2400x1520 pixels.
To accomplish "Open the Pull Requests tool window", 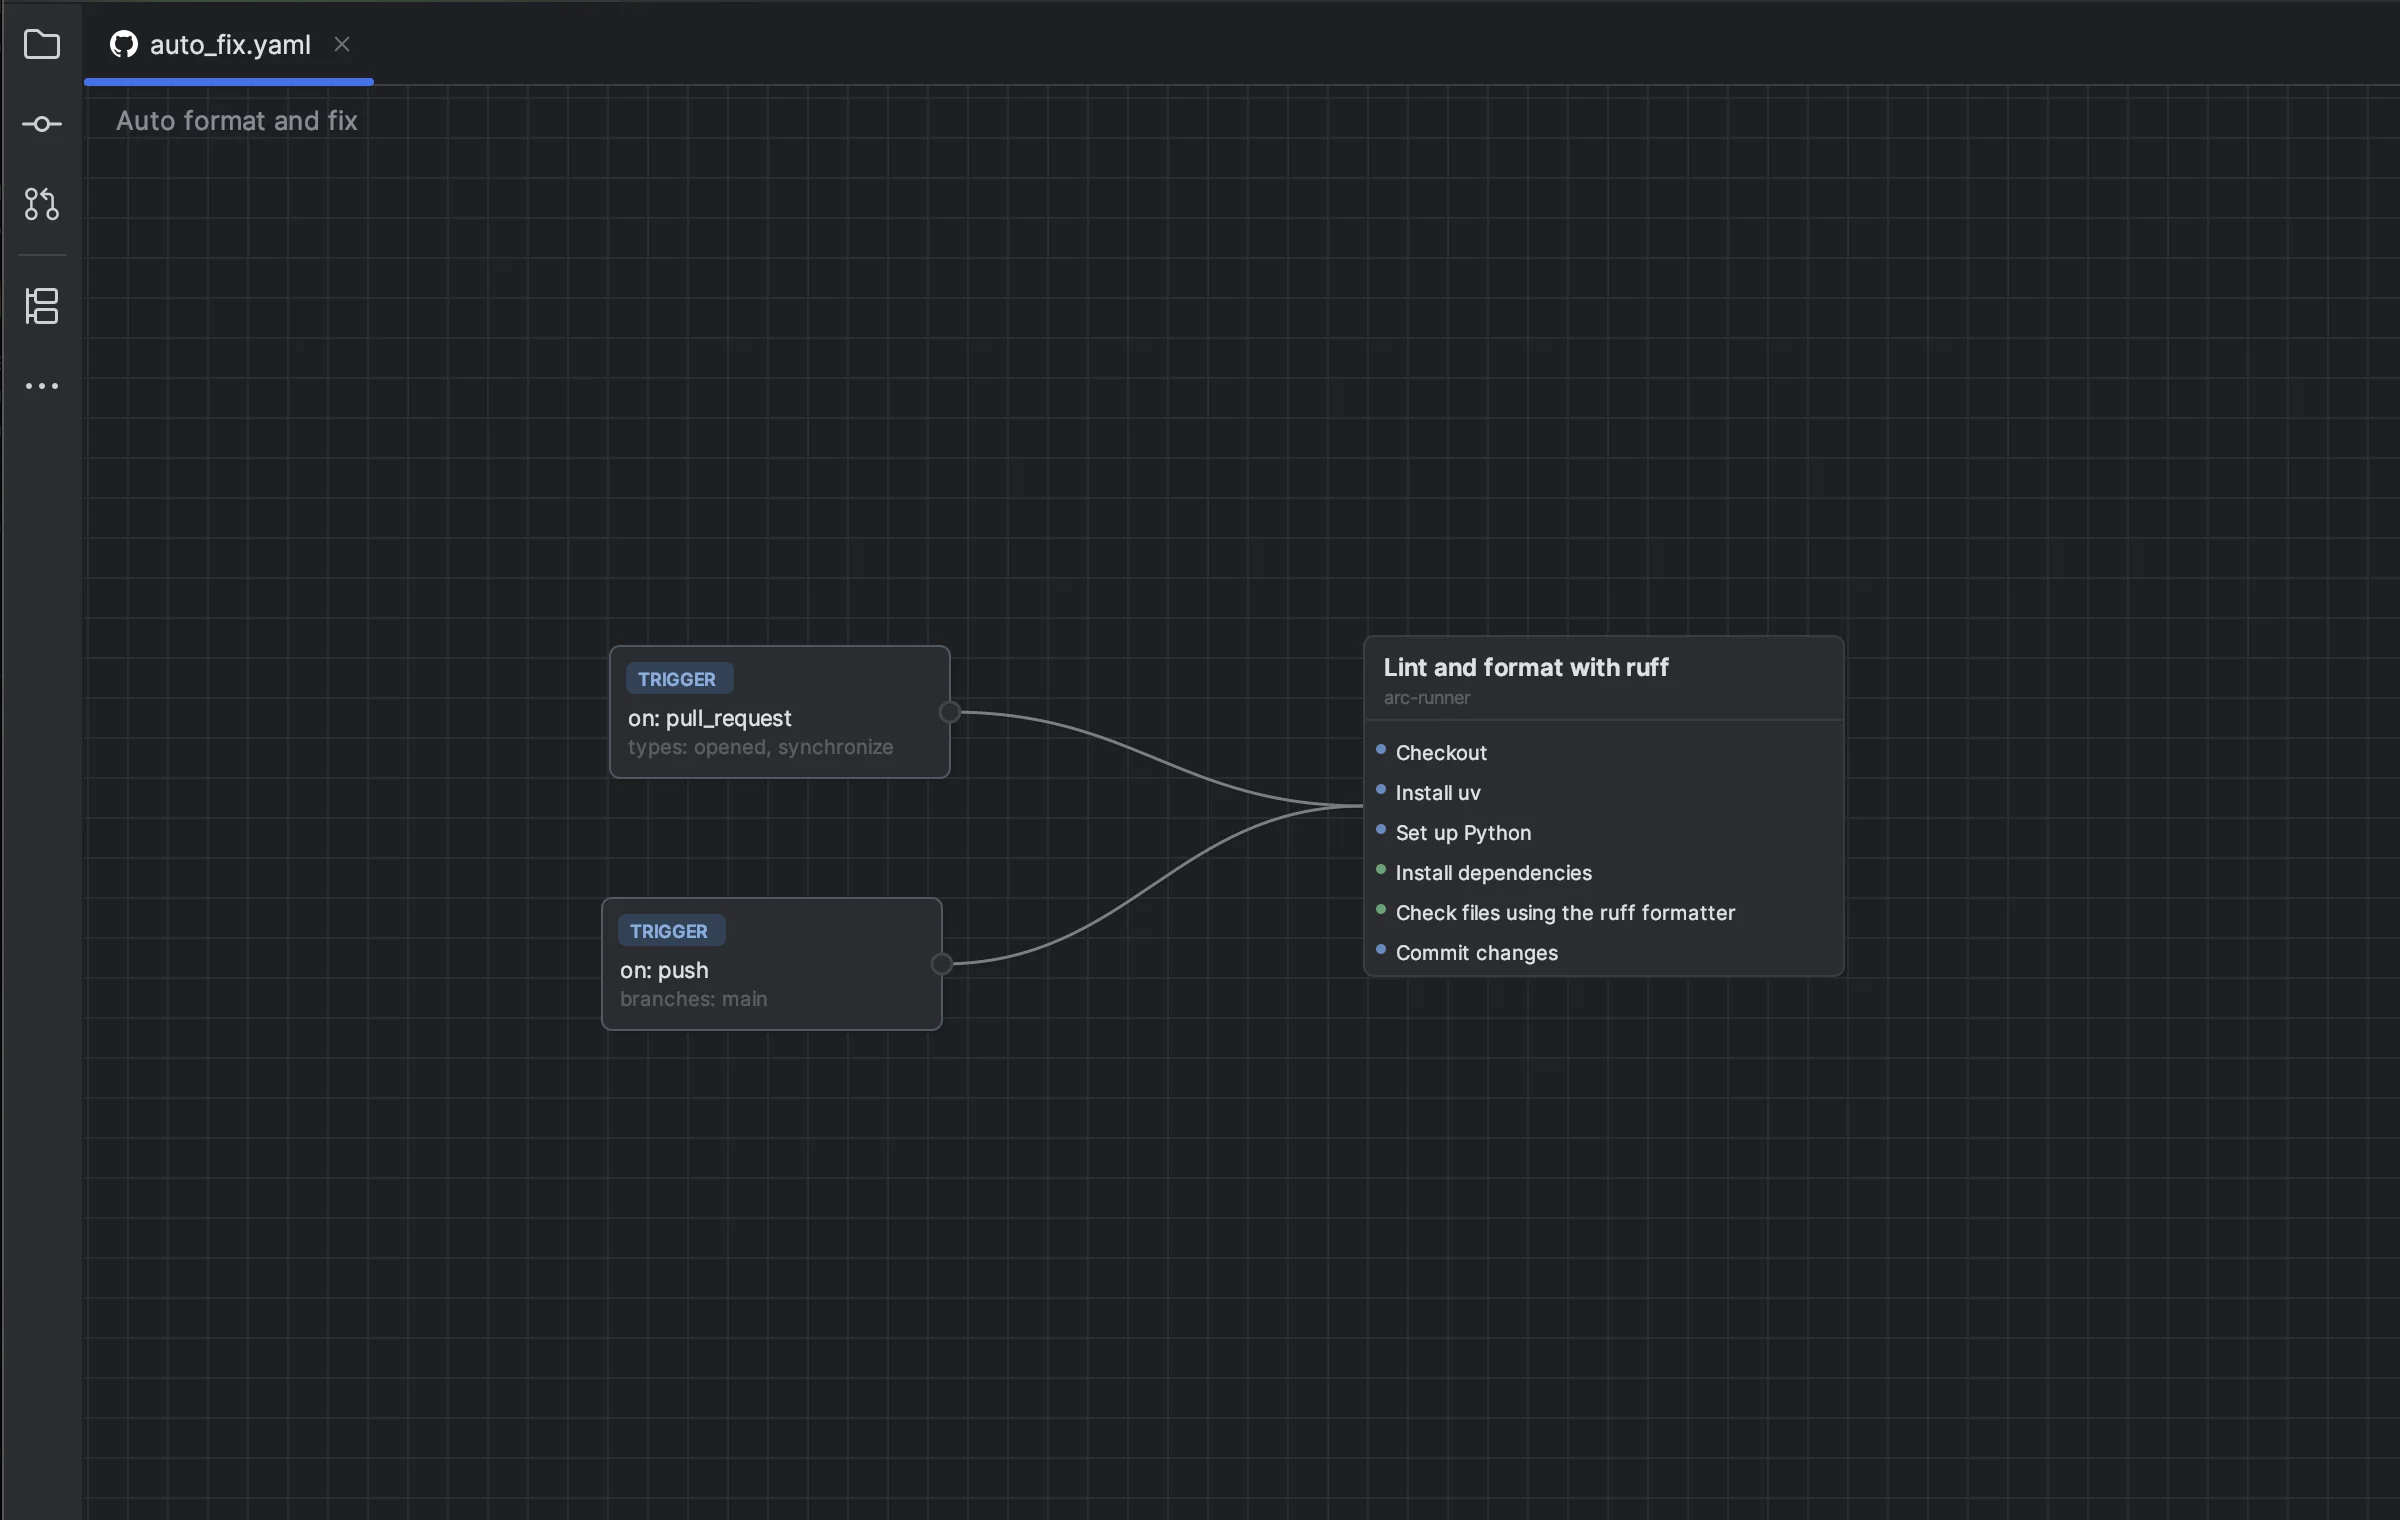I will 42,204.
